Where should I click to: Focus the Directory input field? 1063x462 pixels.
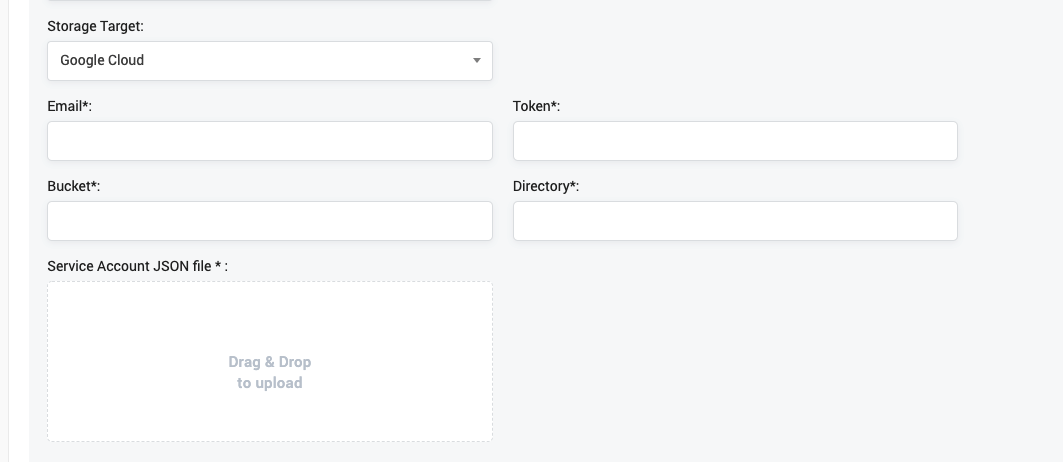(735, 221)
